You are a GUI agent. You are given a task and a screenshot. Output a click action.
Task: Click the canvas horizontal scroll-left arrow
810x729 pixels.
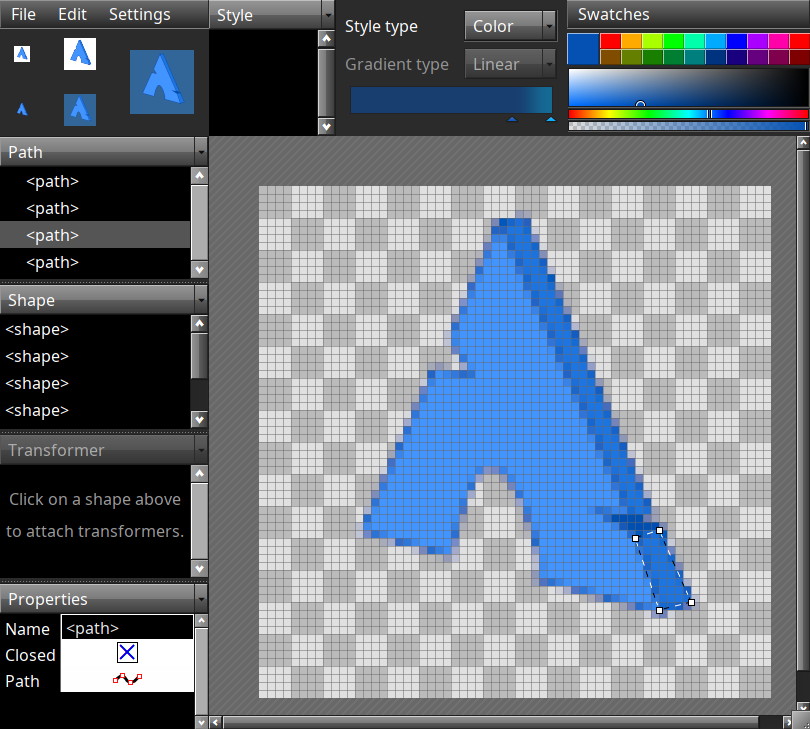[216, 722]
